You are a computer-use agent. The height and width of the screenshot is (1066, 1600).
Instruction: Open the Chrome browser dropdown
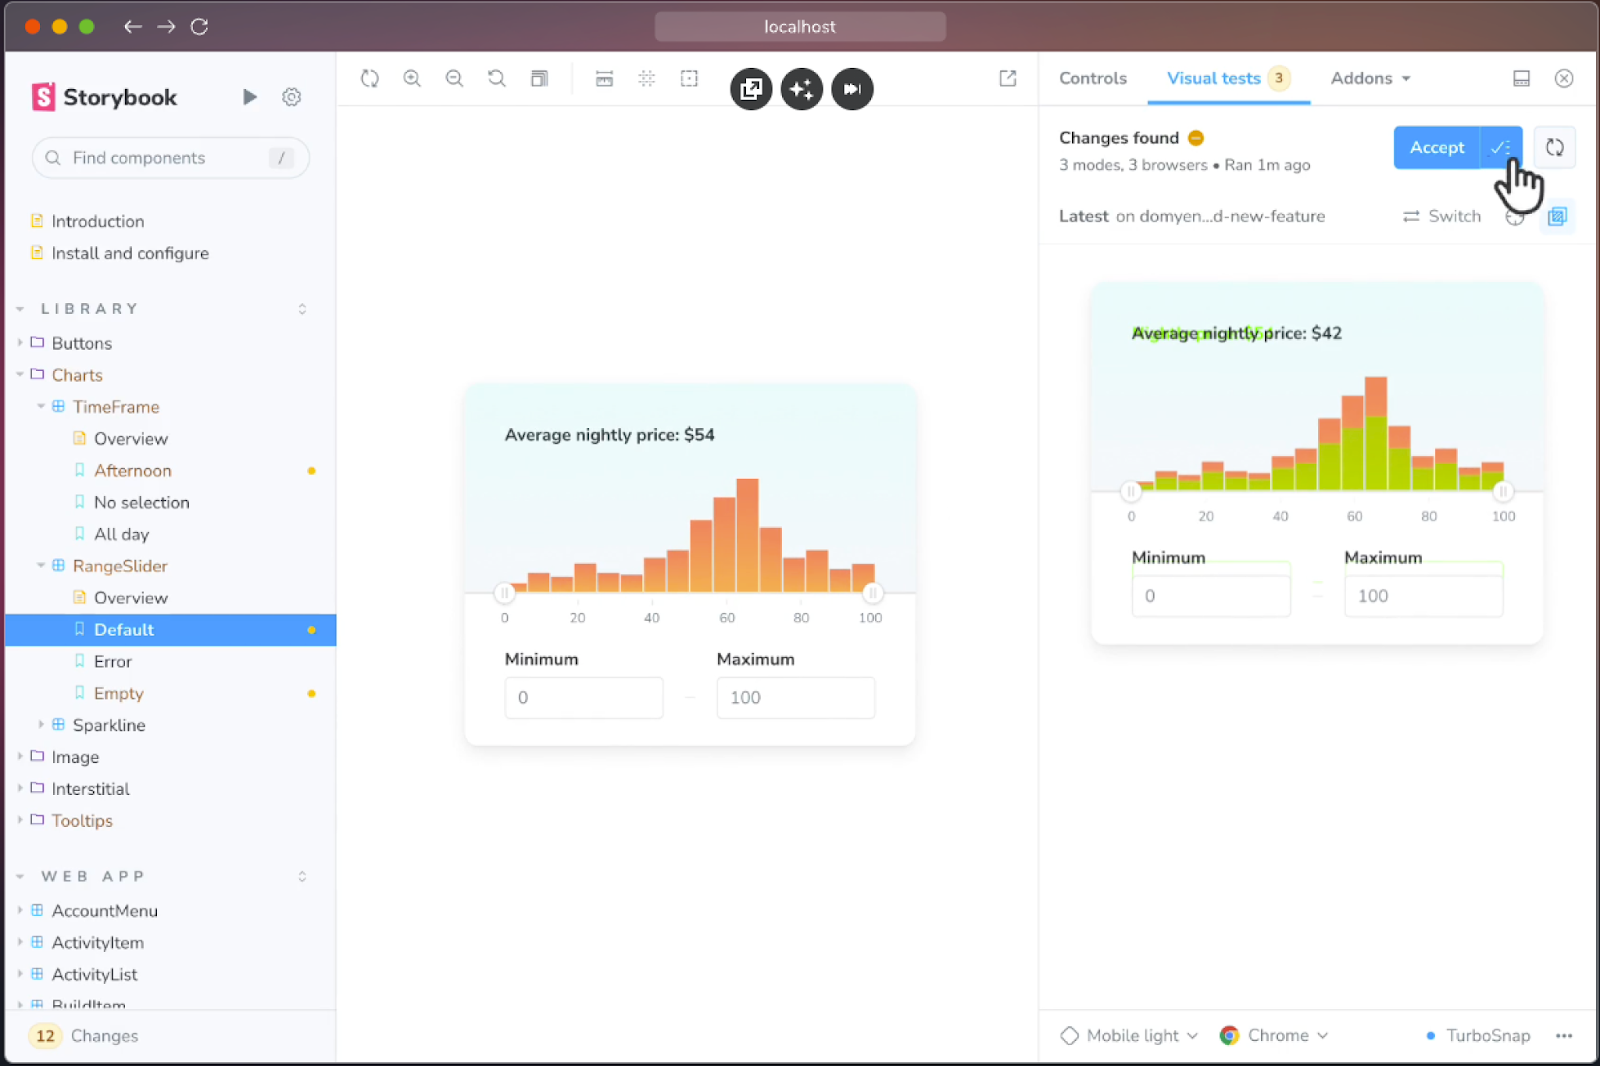(1274, 1036)
